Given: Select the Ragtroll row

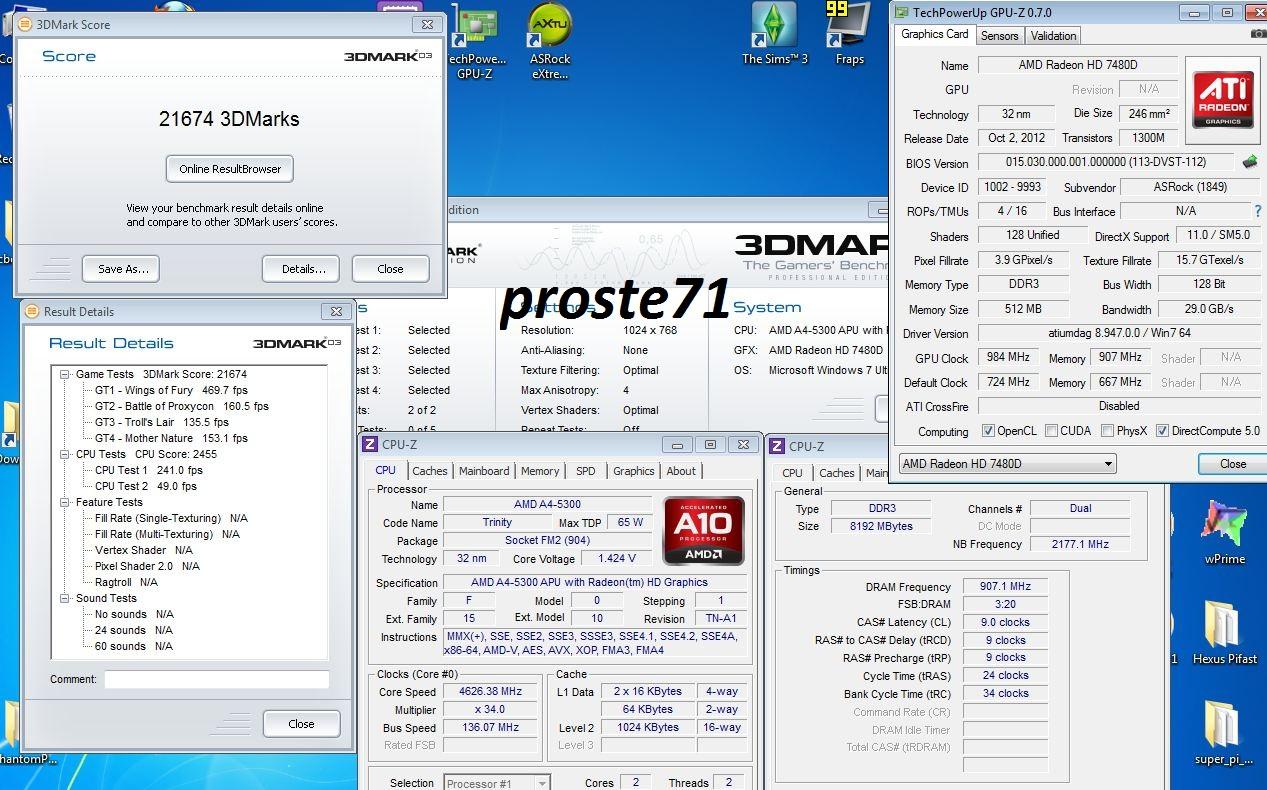Looking at the screenshot, I should (126, 582).
